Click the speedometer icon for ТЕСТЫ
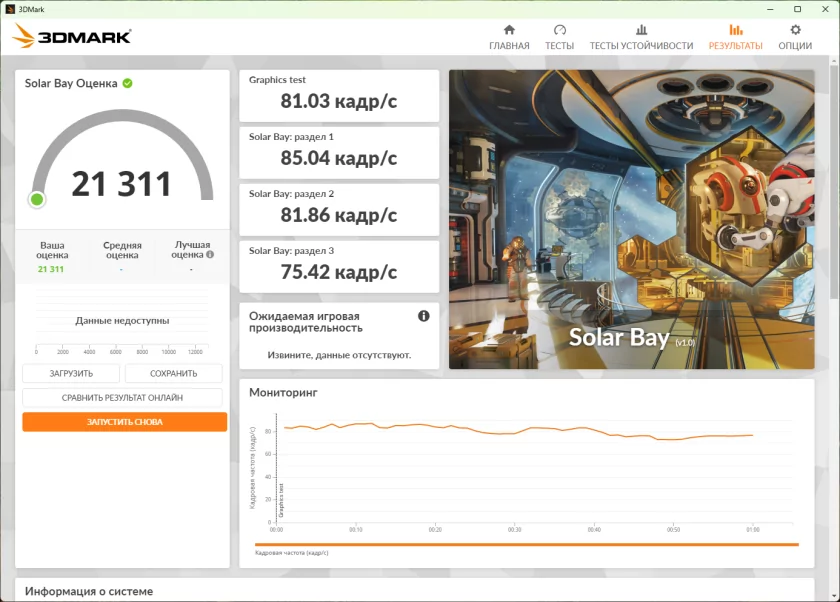Viewport: 840px width, 602px height. 559,30
